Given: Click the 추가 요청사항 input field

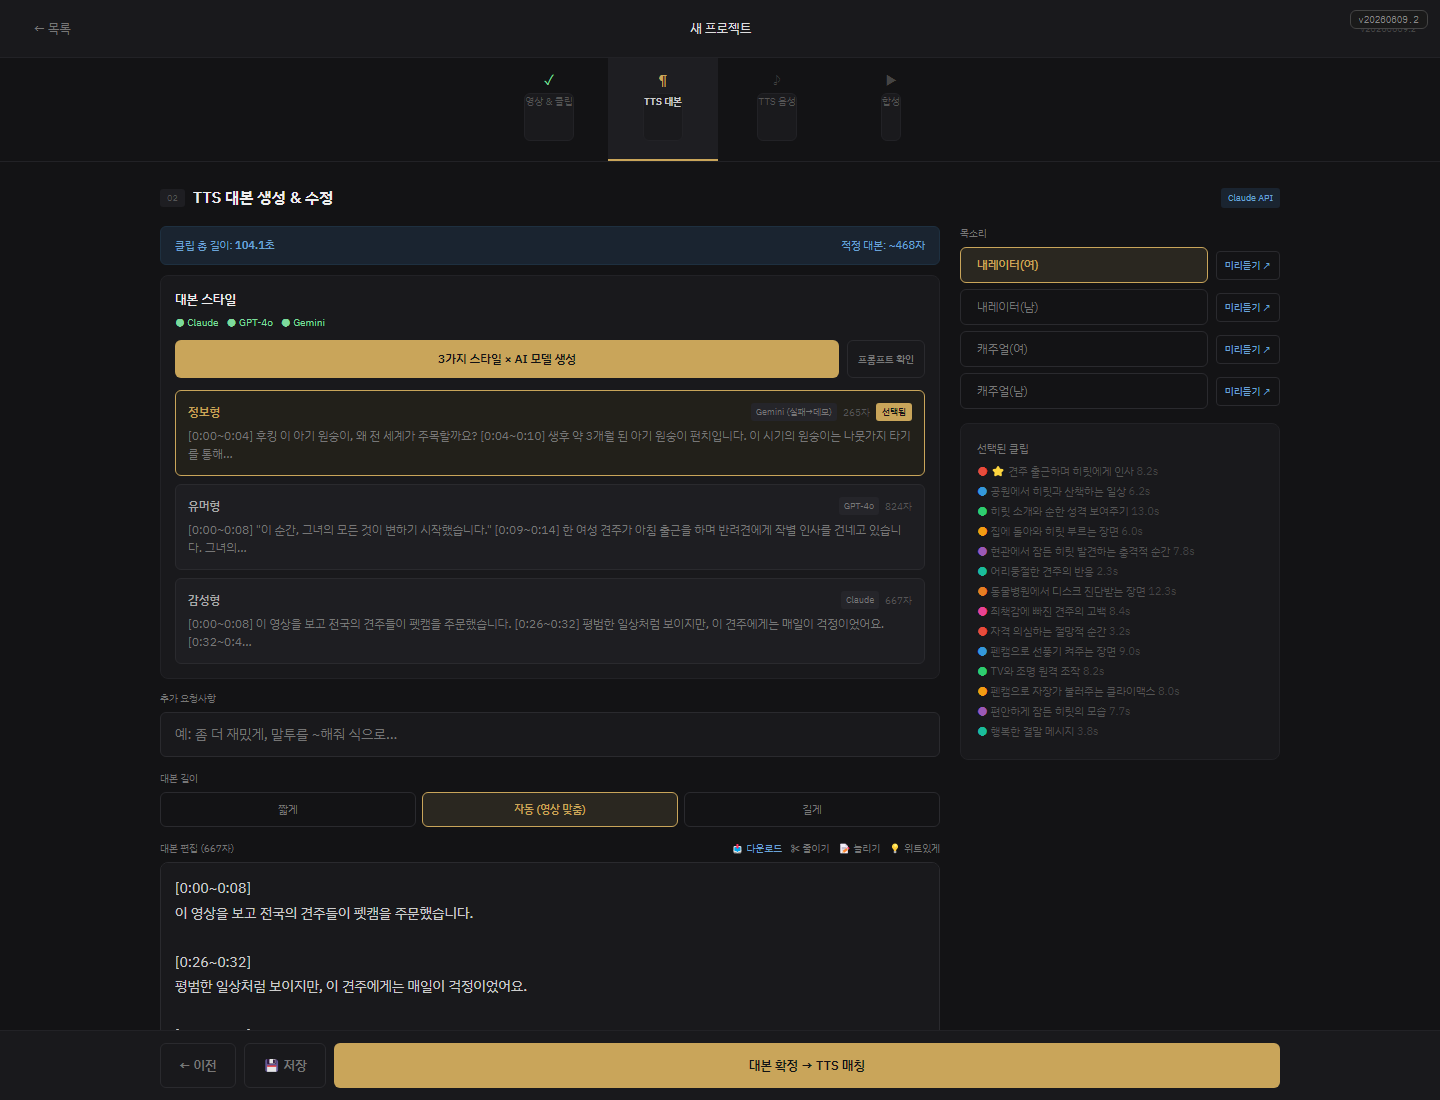Looking at the screenshot, I should point(550,734).
